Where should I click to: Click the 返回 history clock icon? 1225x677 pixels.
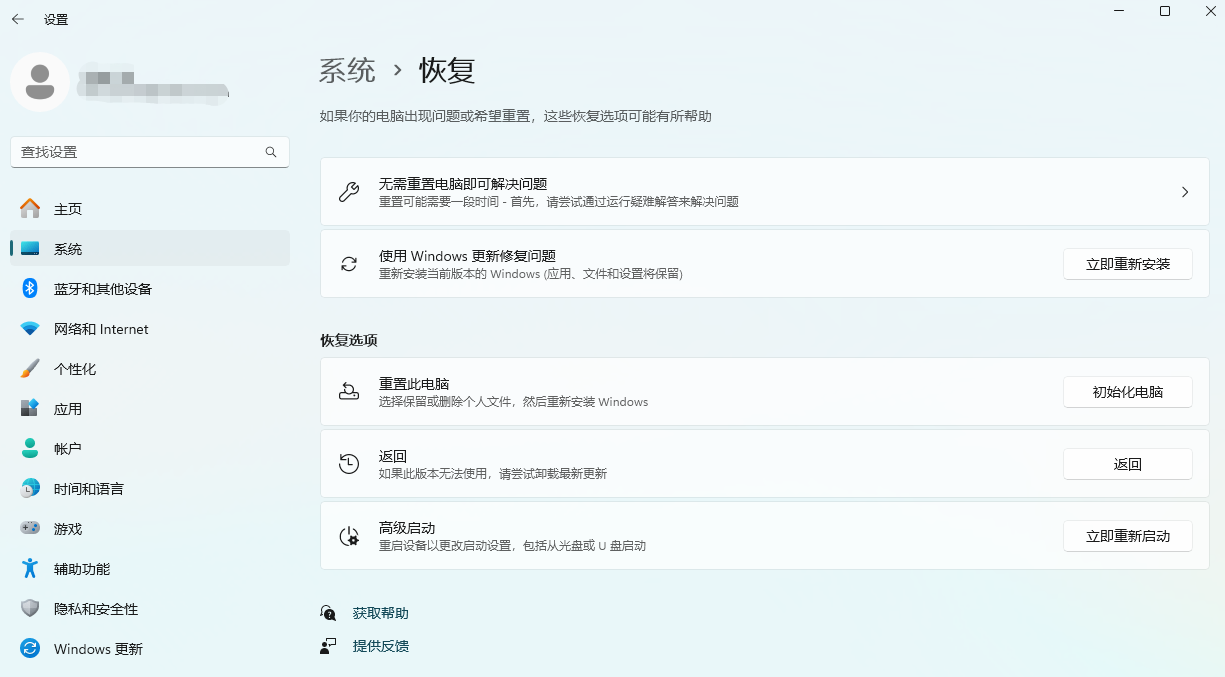pyautogui.click(x=349, y=464)
